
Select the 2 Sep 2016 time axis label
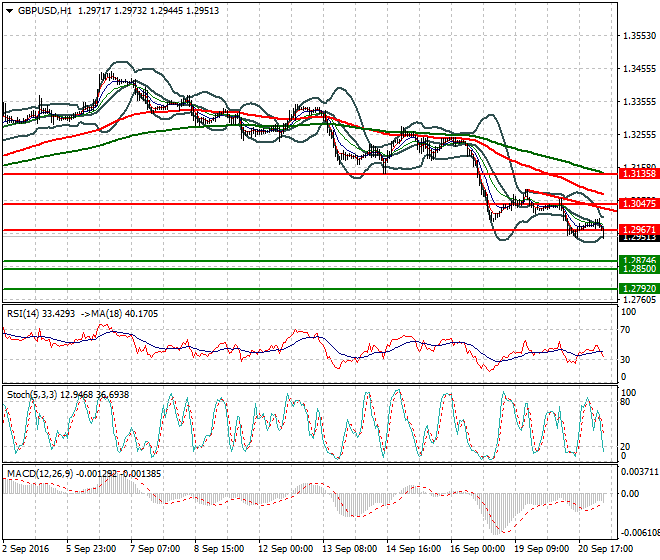click(x=26, y=549)
